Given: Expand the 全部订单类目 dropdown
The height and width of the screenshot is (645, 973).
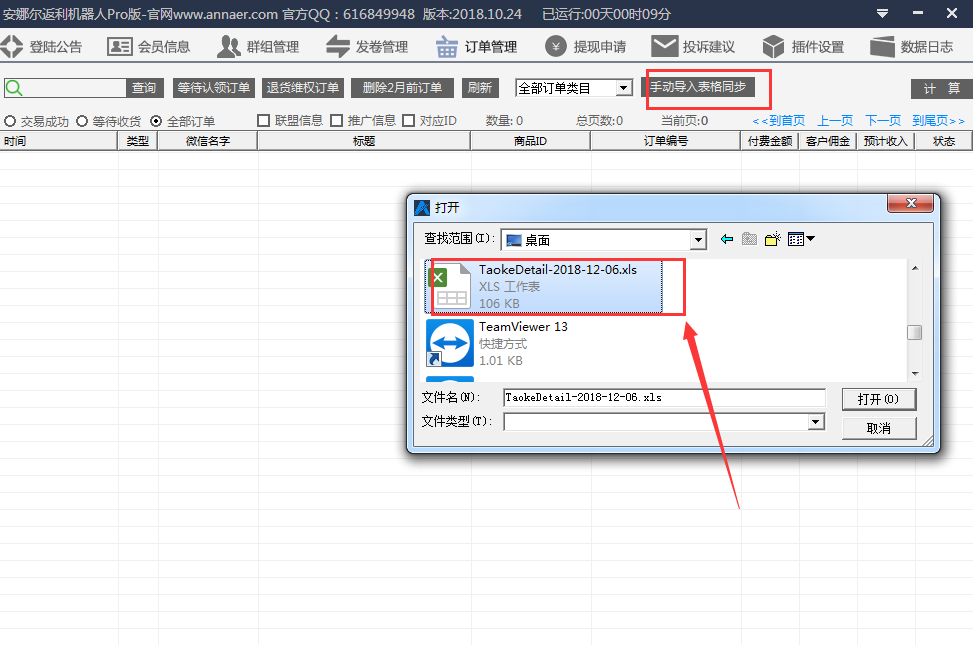Looking at the screenshot, I should (624, 88).
